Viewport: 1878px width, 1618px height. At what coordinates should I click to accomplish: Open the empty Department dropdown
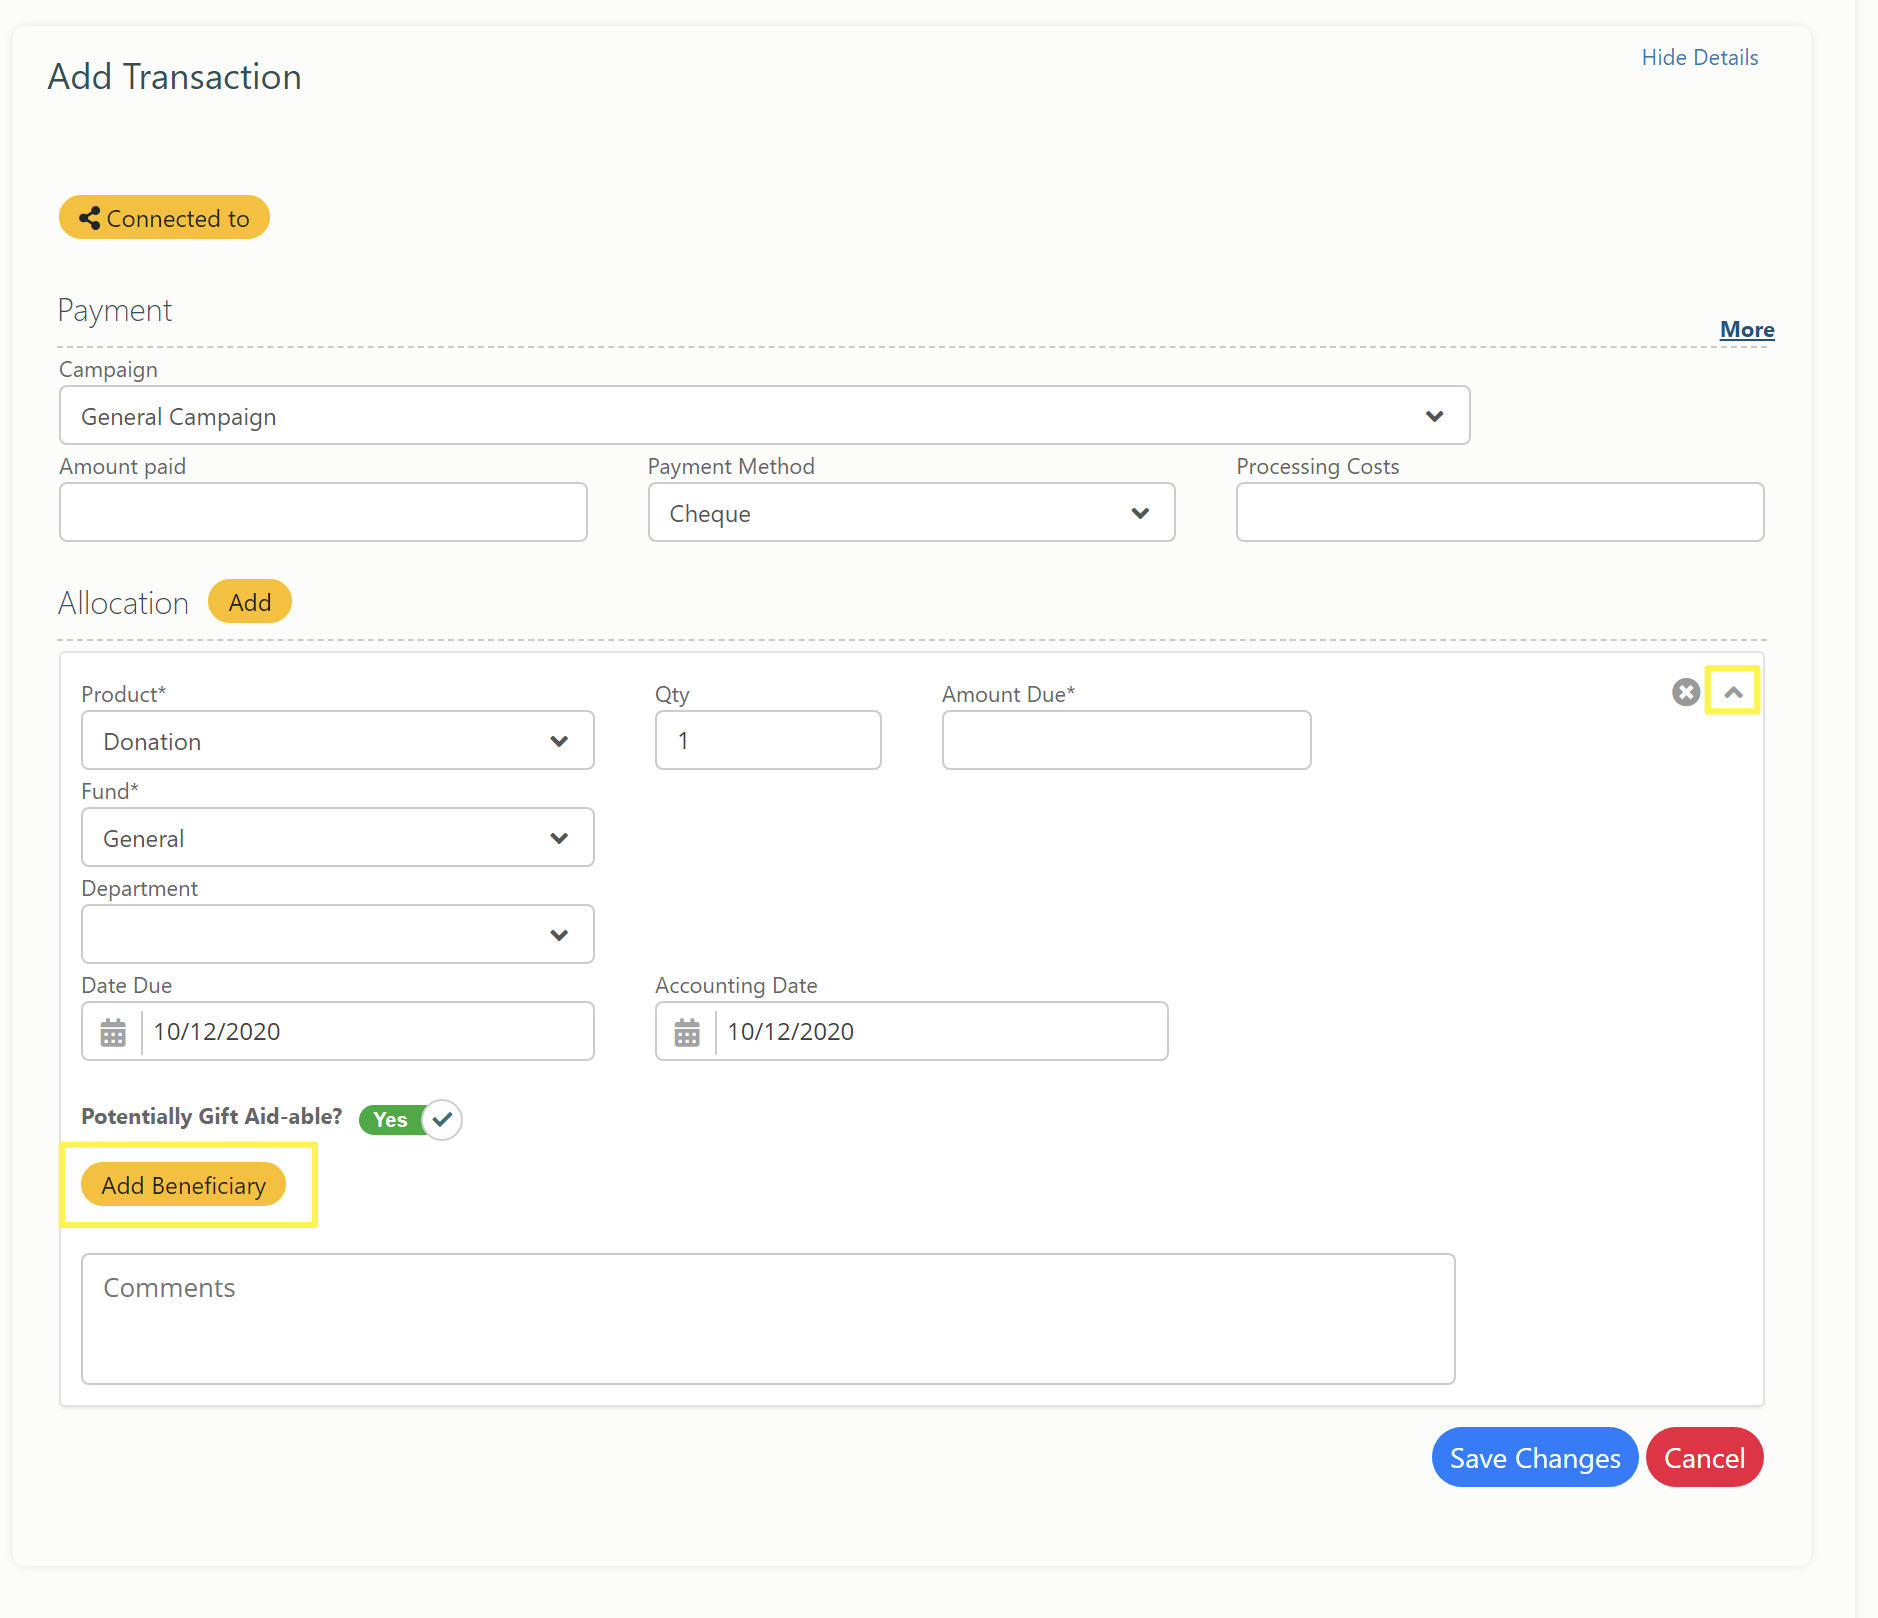coord(337,935)
